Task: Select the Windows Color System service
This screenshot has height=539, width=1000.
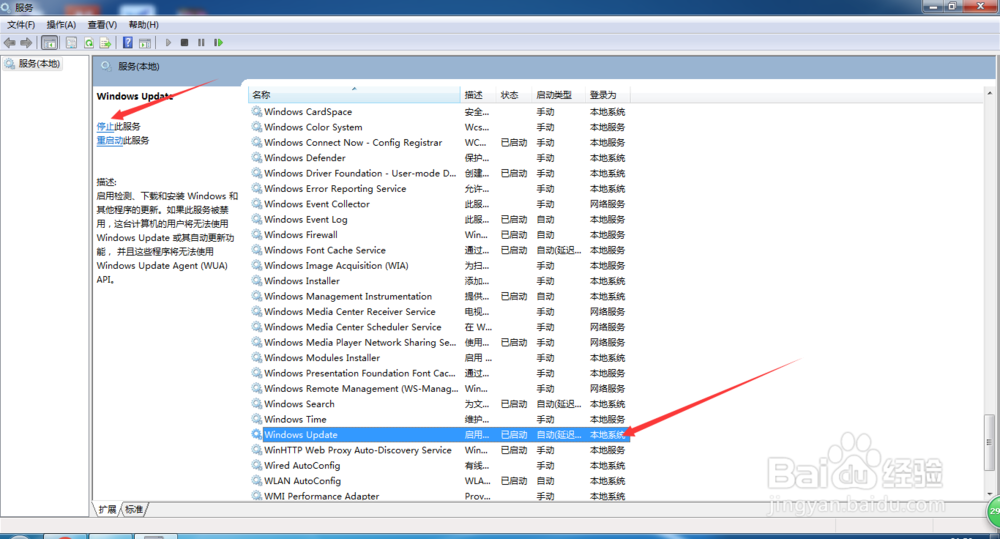Action: pyautogui.click(x=439, y=127)
